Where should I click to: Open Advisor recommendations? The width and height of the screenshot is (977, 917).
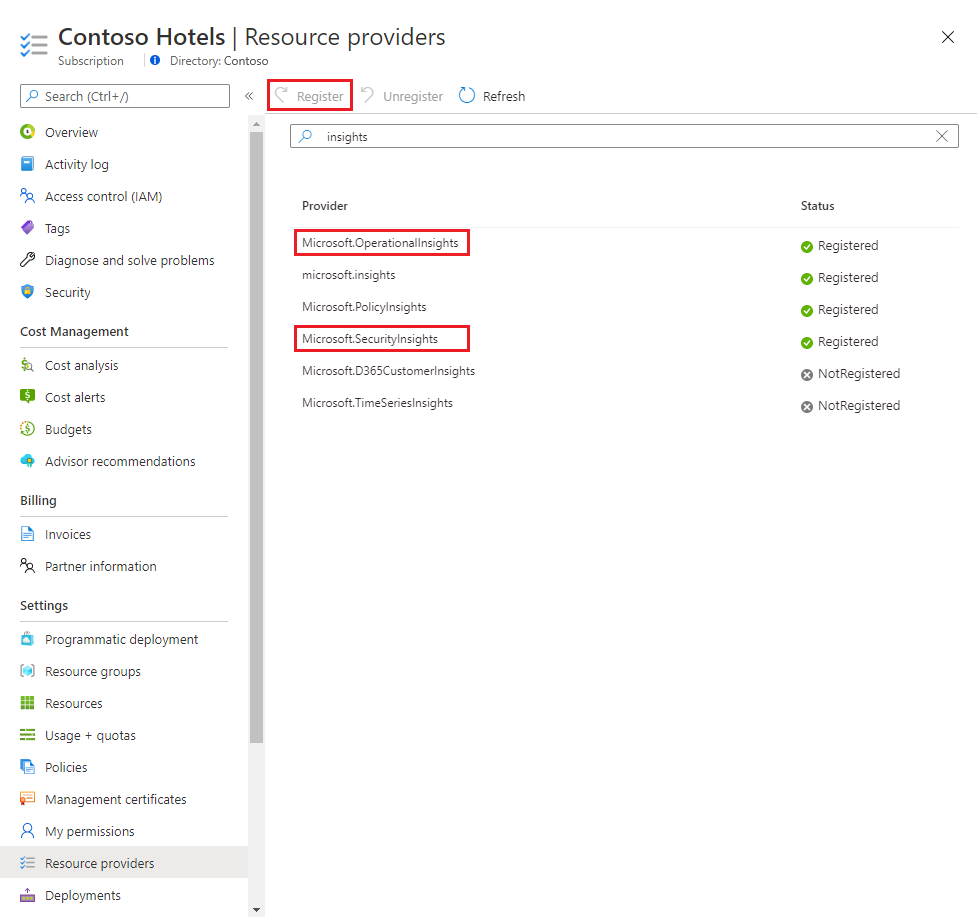(x=120, y=461)
